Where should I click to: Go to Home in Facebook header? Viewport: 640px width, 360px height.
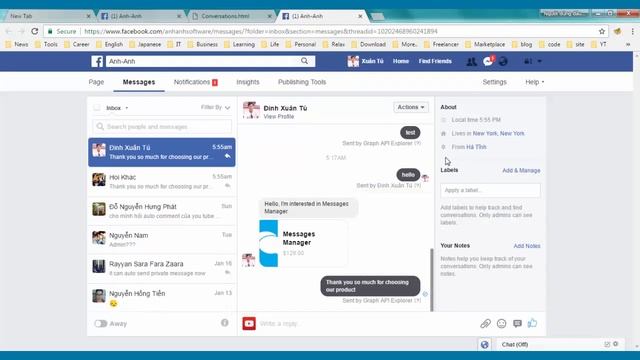pyautogui.click(x=401, y=61)
